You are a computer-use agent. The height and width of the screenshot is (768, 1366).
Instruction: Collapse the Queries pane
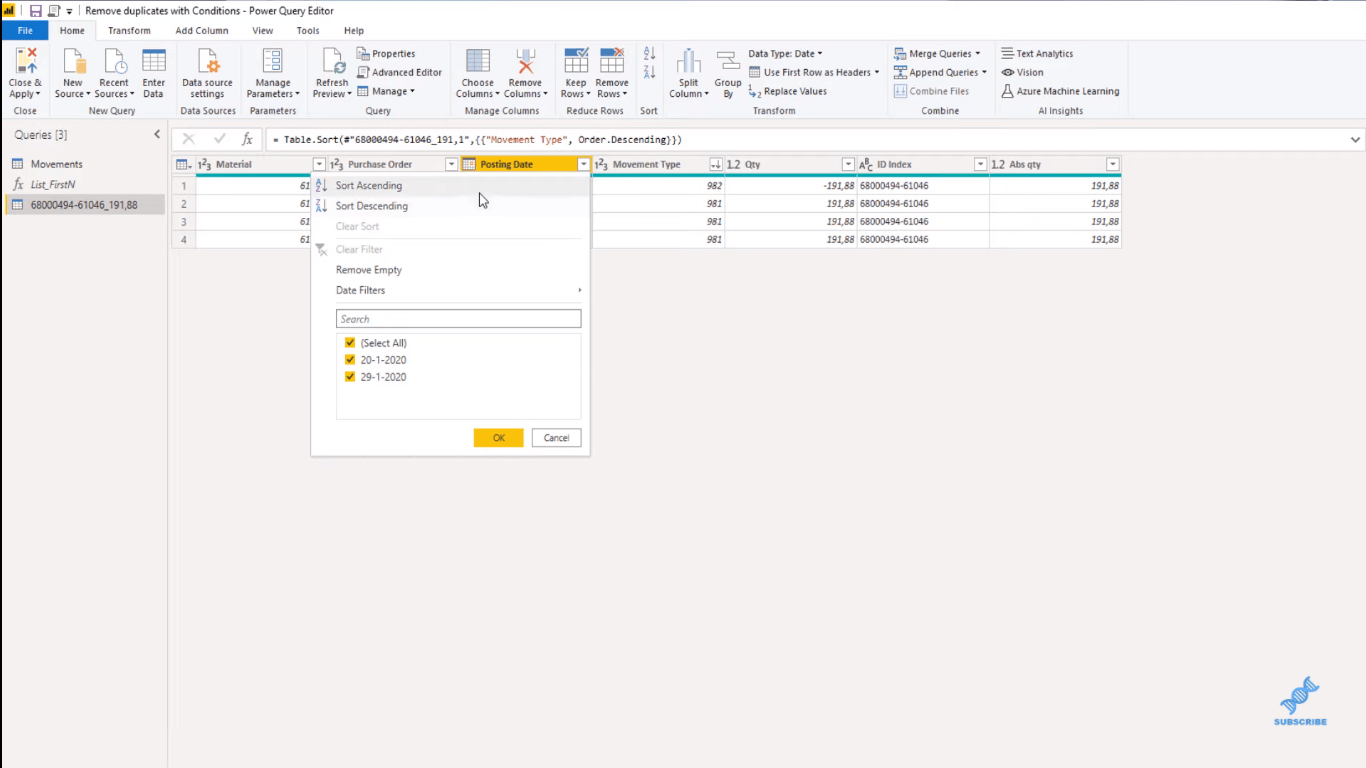(x=157, y=134)
